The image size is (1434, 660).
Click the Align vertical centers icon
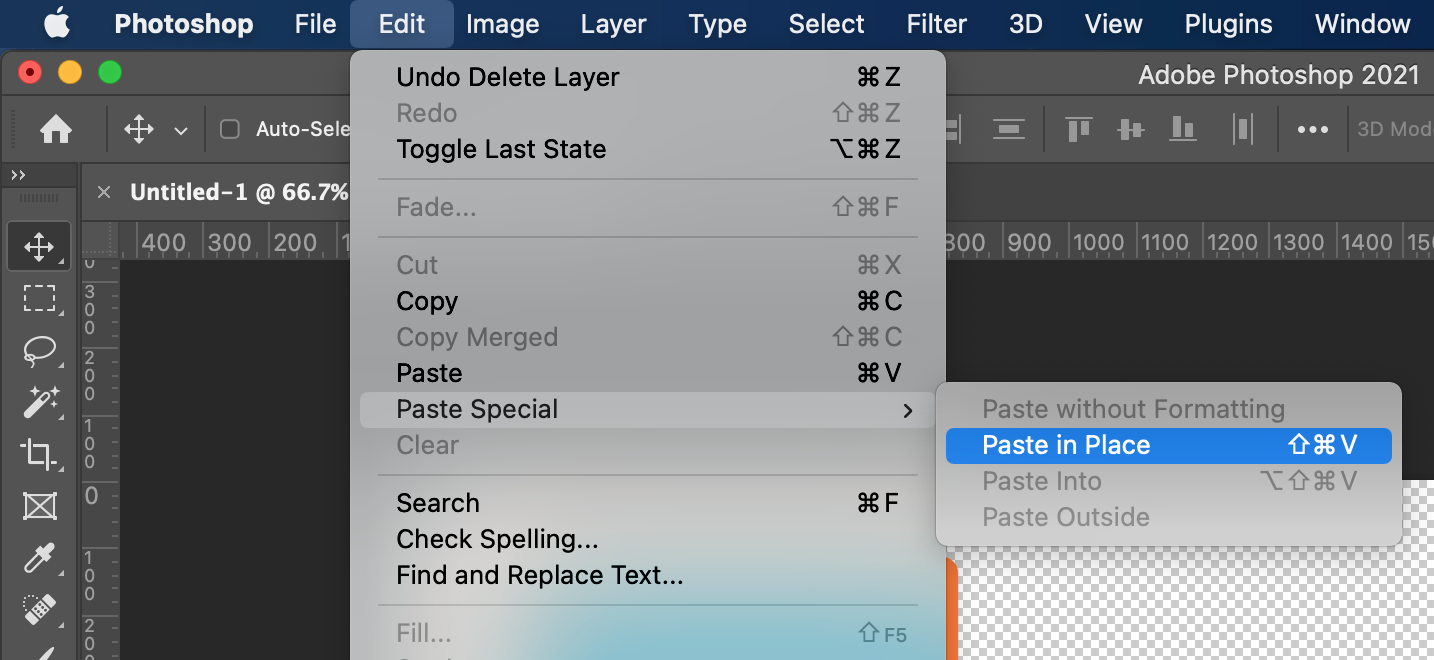[1131, 129]
